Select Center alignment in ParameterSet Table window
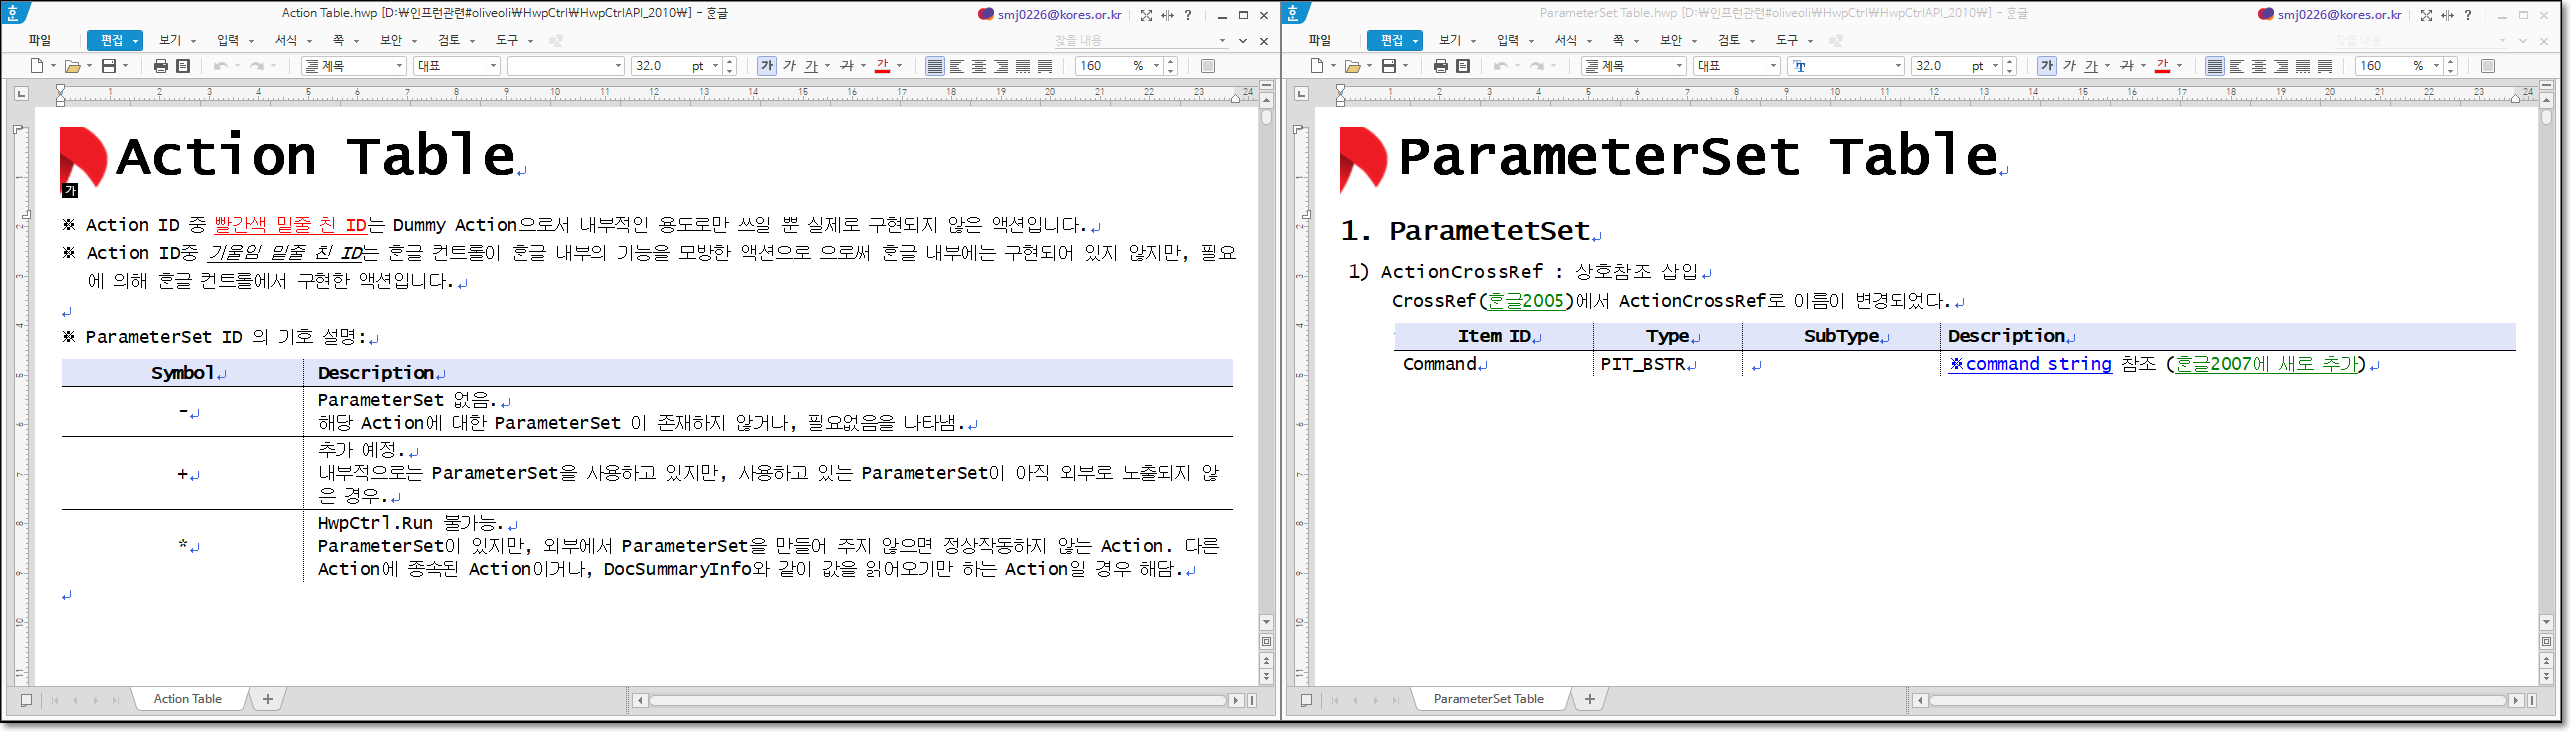2571x732 pixels. 2259,66
